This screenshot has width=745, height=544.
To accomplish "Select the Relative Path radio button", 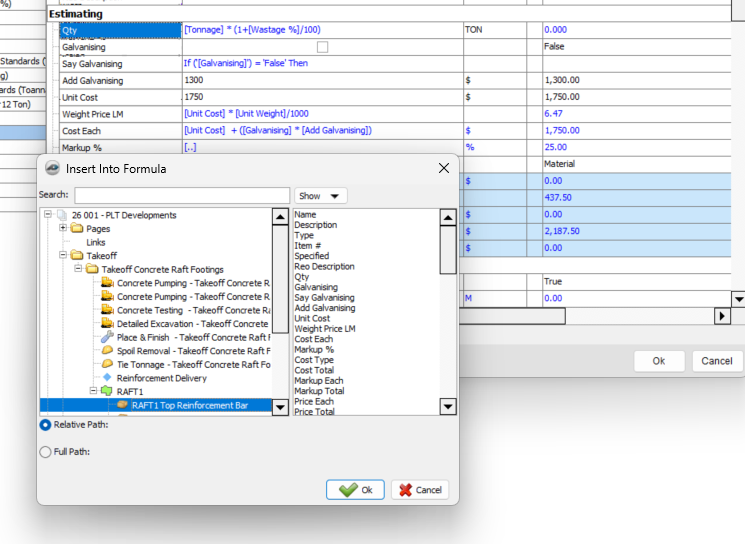I will pyautogui.click(x=45, y=425).
